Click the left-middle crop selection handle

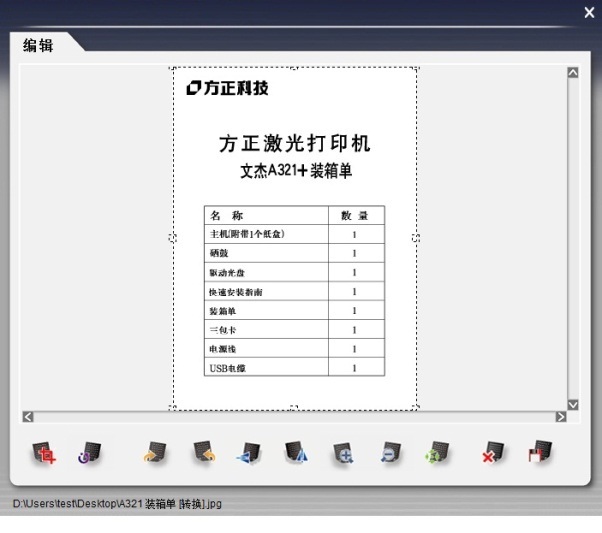click(173, 238)
